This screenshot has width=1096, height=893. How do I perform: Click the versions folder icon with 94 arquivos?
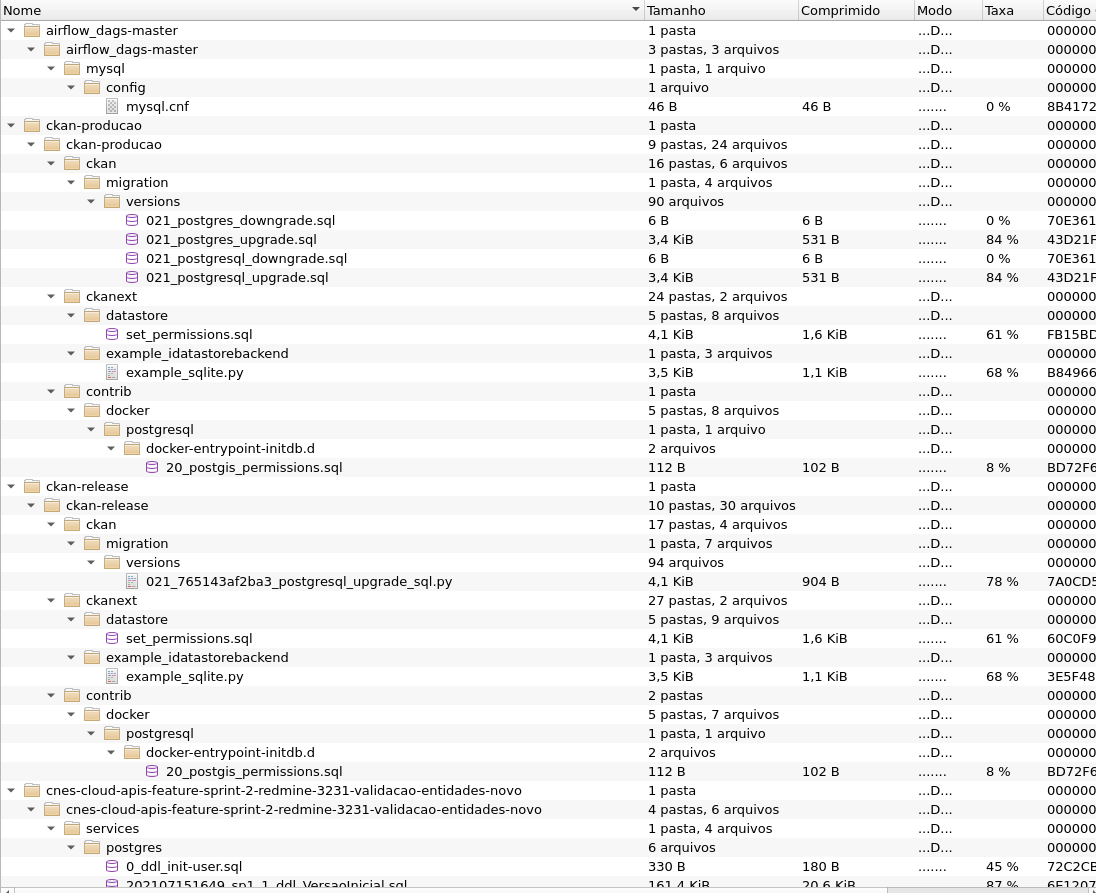coord(112,562)
